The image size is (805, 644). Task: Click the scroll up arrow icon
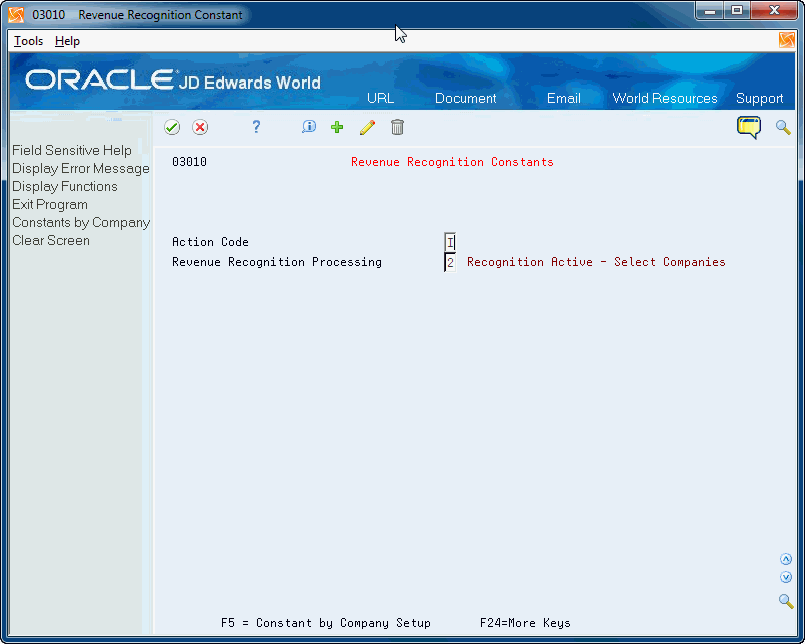click(785, 559)
